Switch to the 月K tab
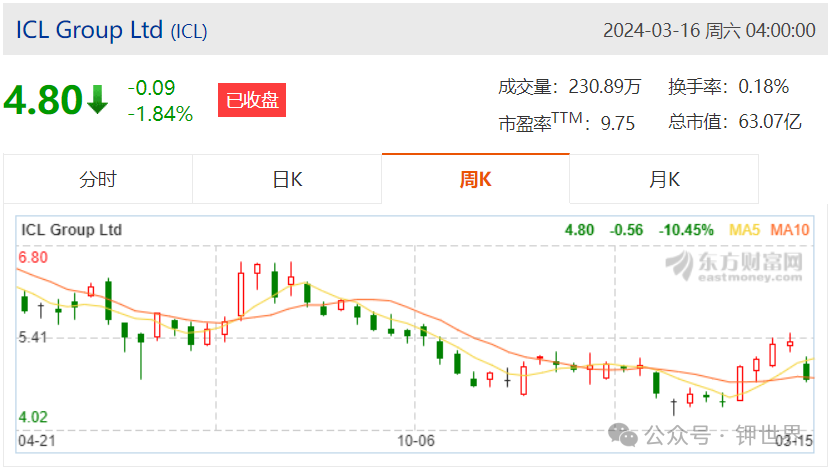This screenshot has width=829, height=468. [x=664, y=179]
